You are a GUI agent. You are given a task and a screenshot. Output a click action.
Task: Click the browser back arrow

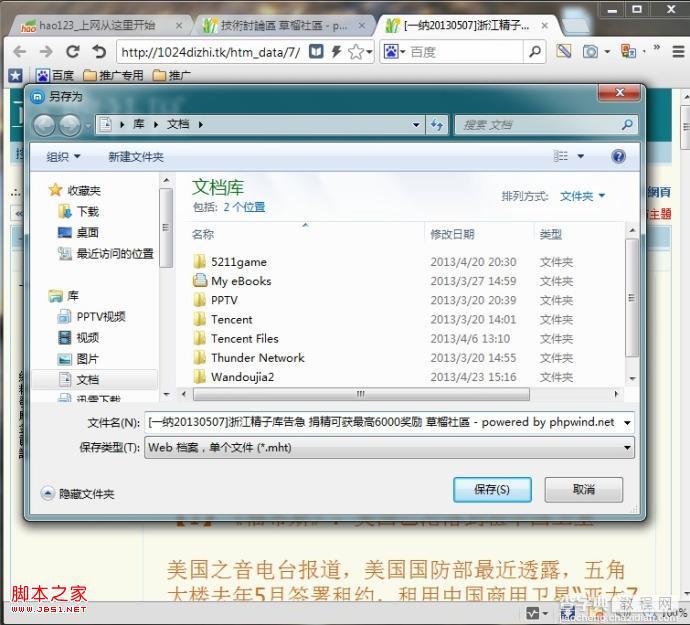[20, 52]
